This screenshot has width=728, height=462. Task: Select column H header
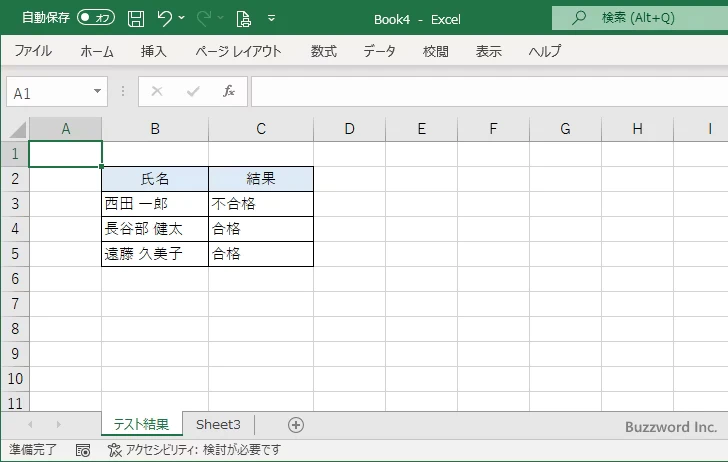(x=637, y=129)
